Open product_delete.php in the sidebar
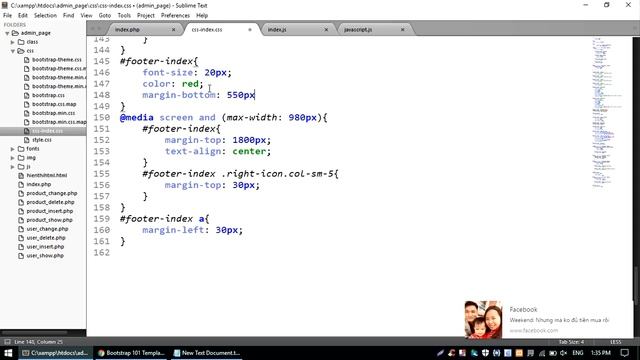The image size is (640, 360). (50, 202)
